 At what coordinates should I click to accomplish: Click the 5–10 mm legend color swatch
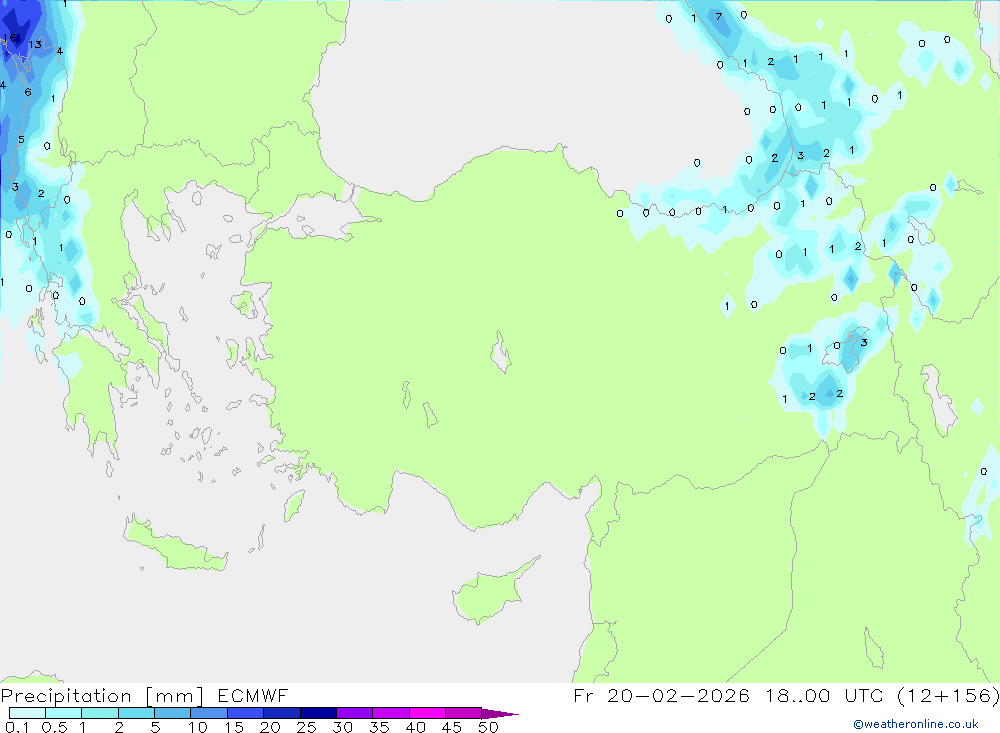click(173, 713)
